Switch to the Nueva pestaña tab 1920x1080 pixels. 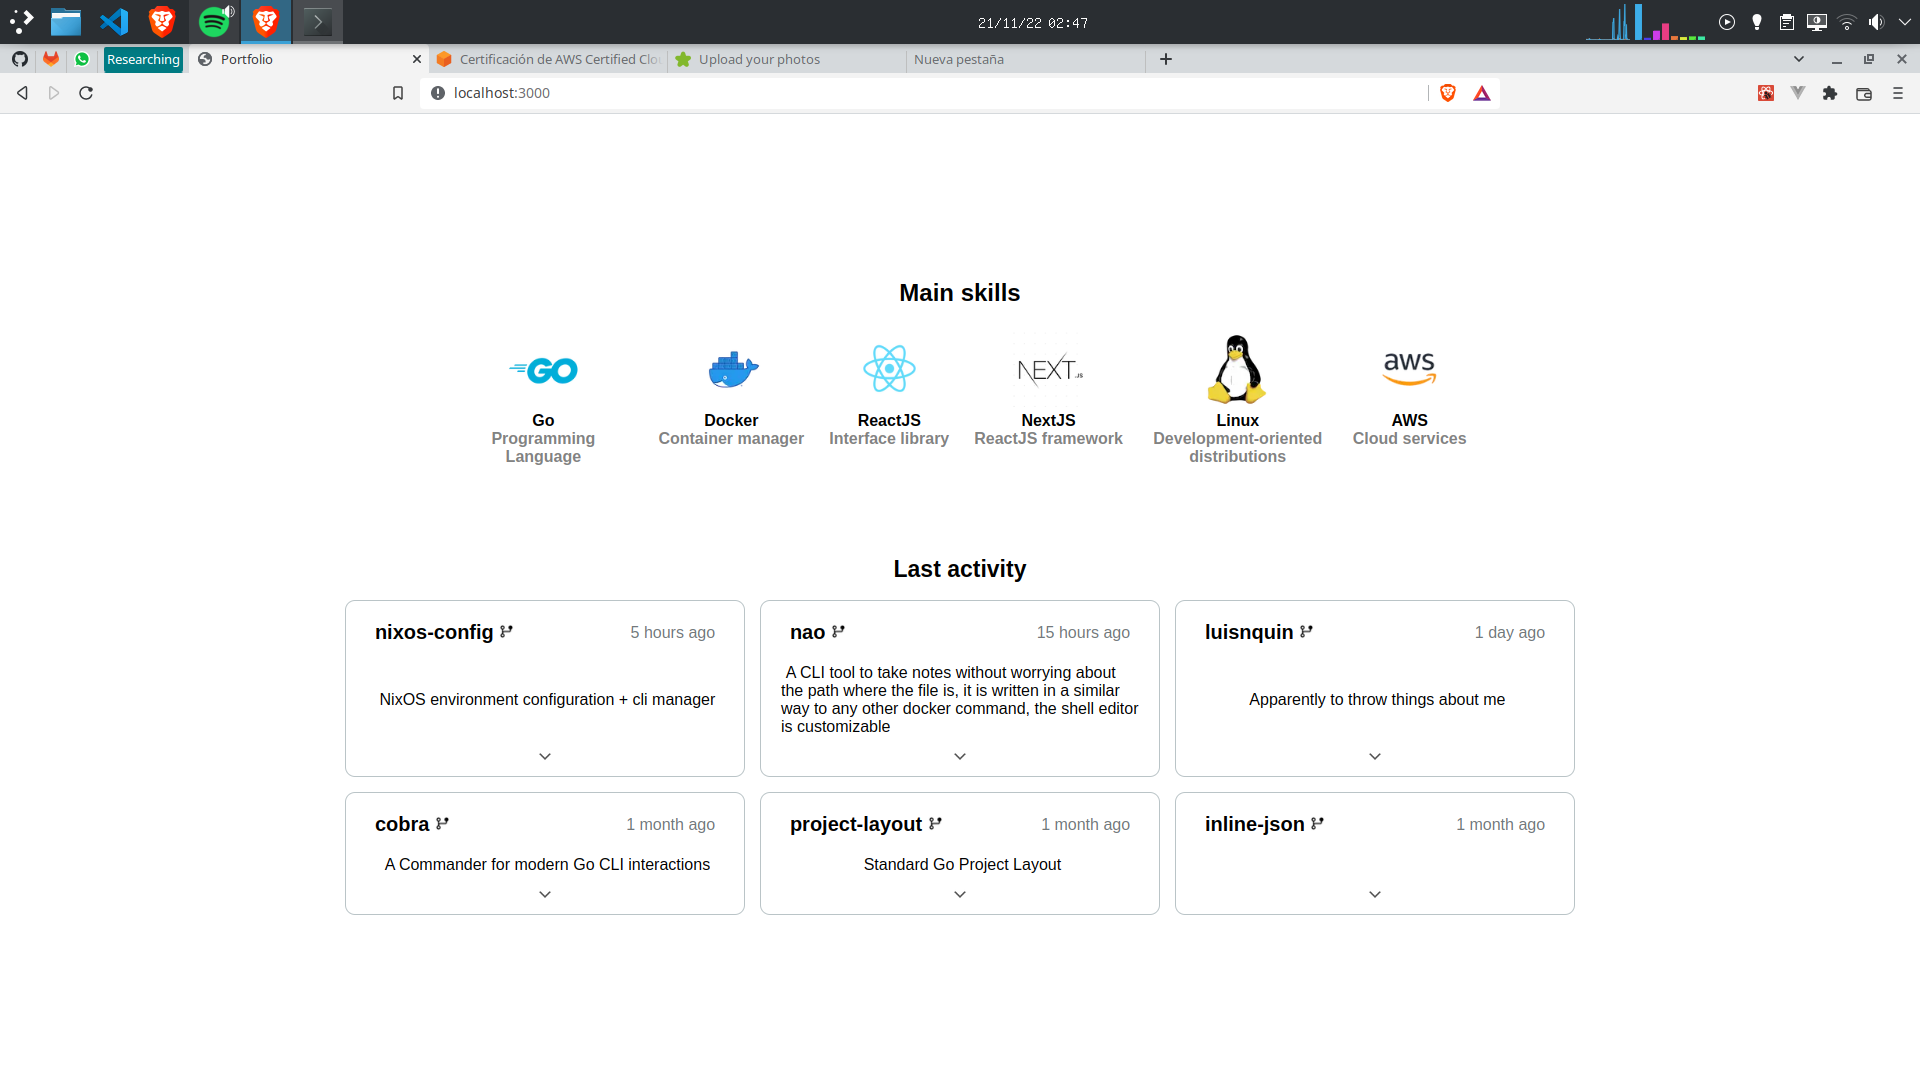coord(1026,59)
